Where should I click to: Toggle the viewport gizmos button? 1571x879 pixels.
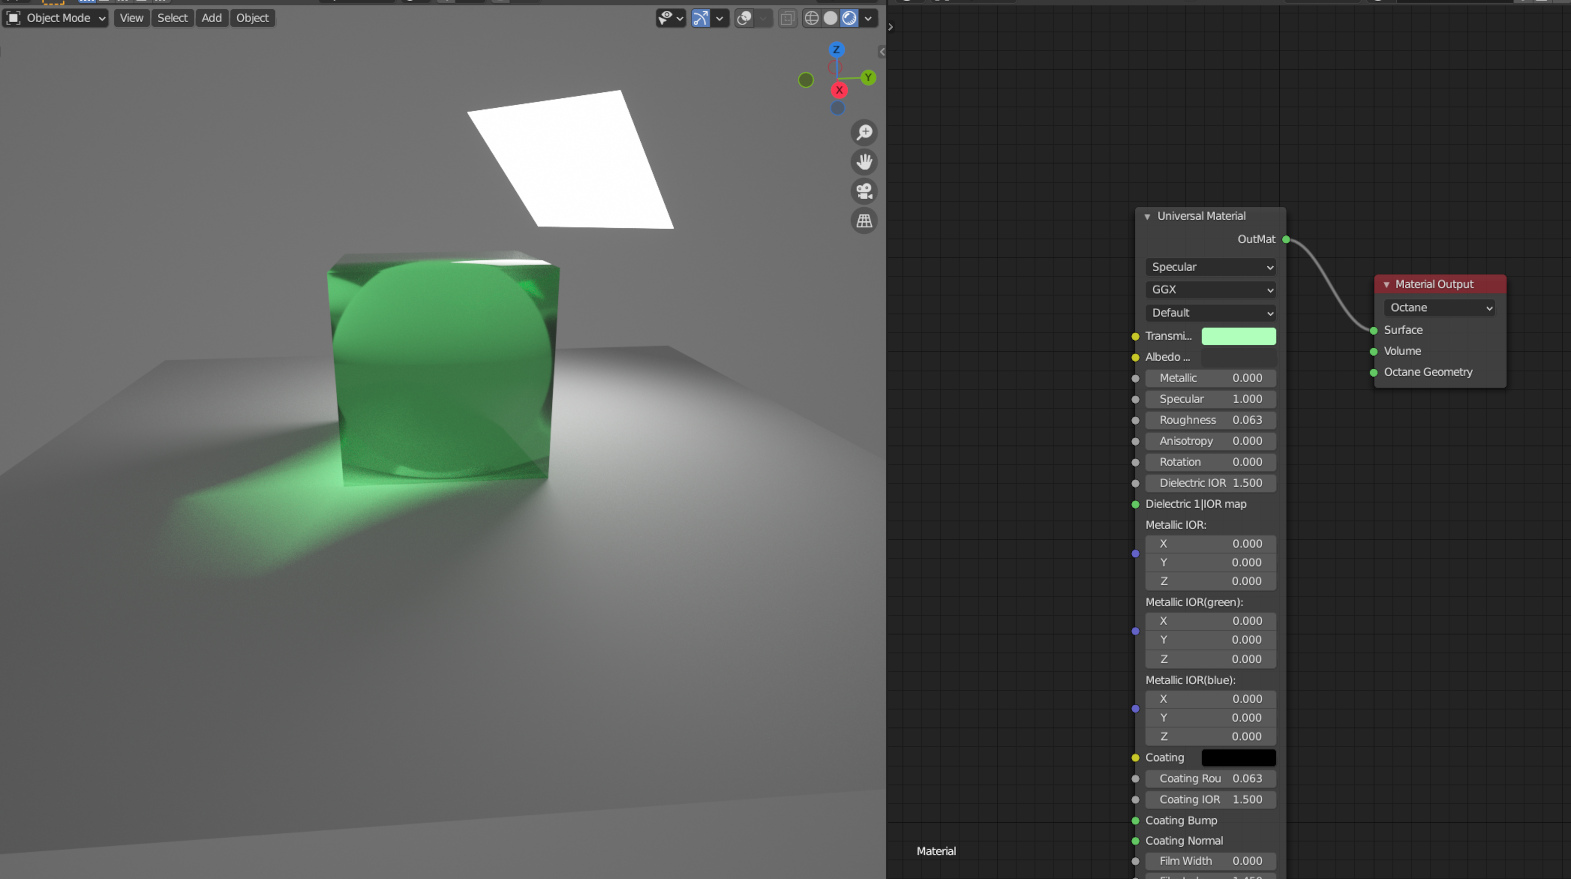701,18
